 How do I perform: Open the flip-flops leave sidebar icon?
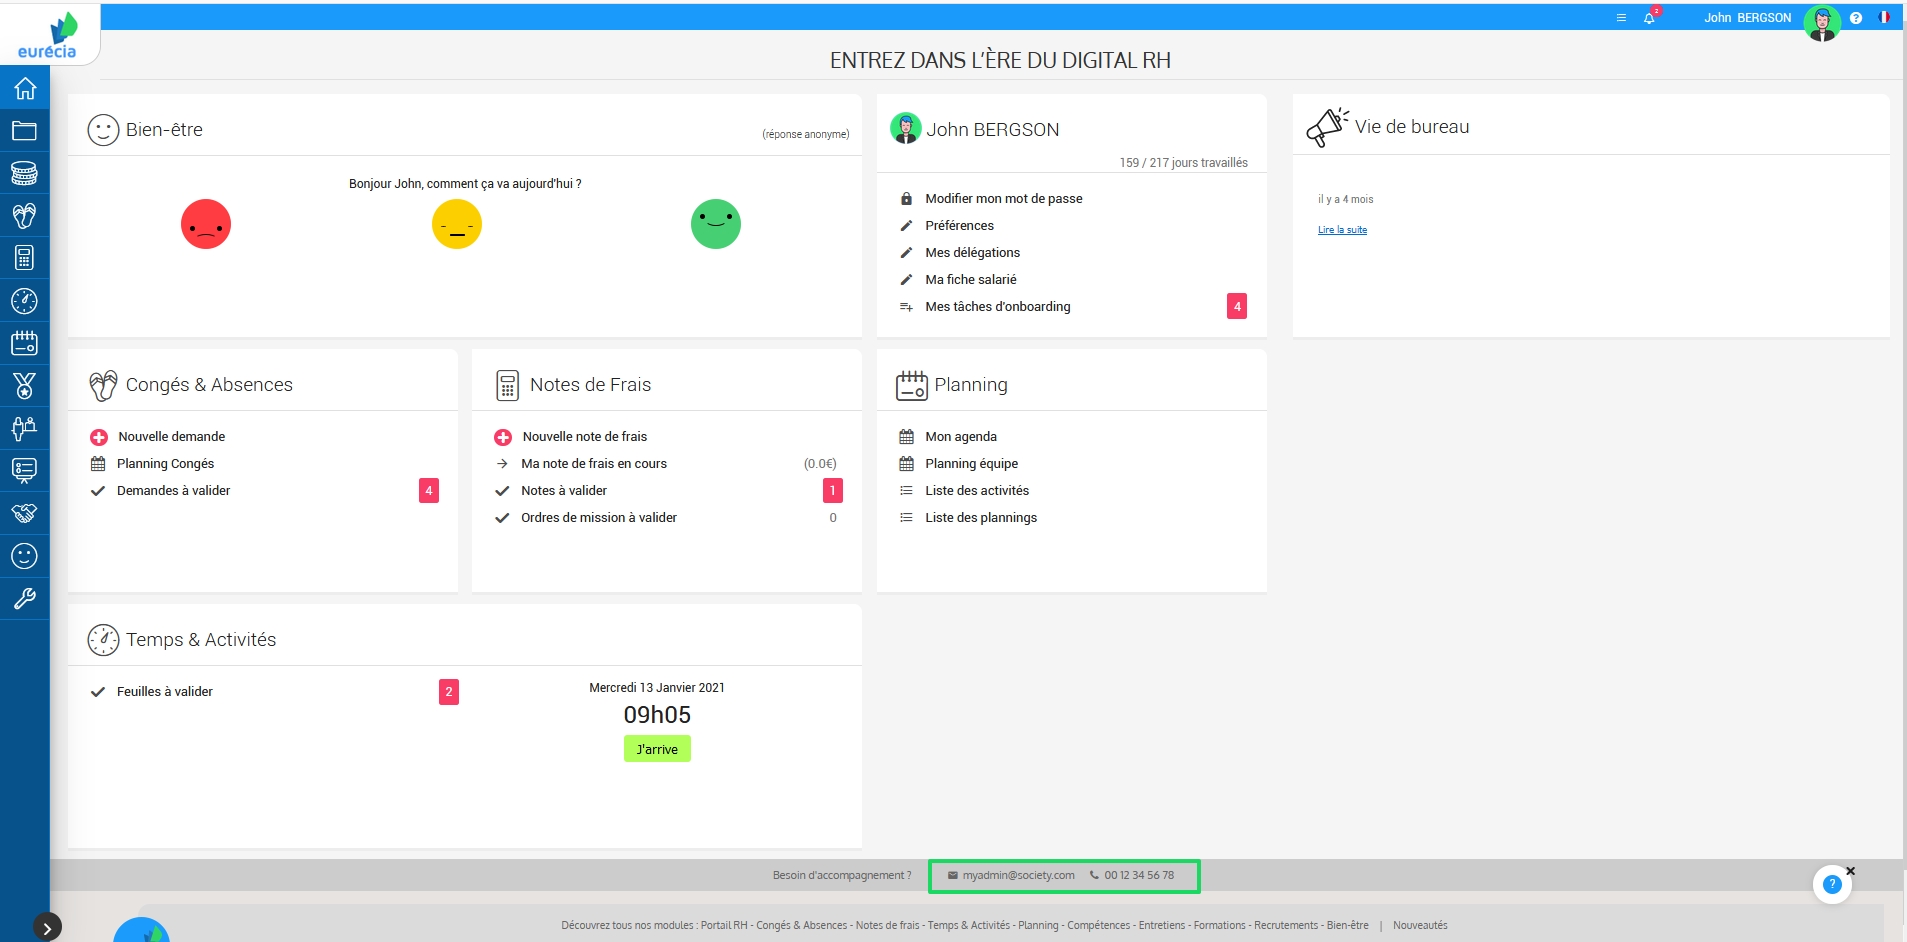pyautogui.click(x=24, y=215)
